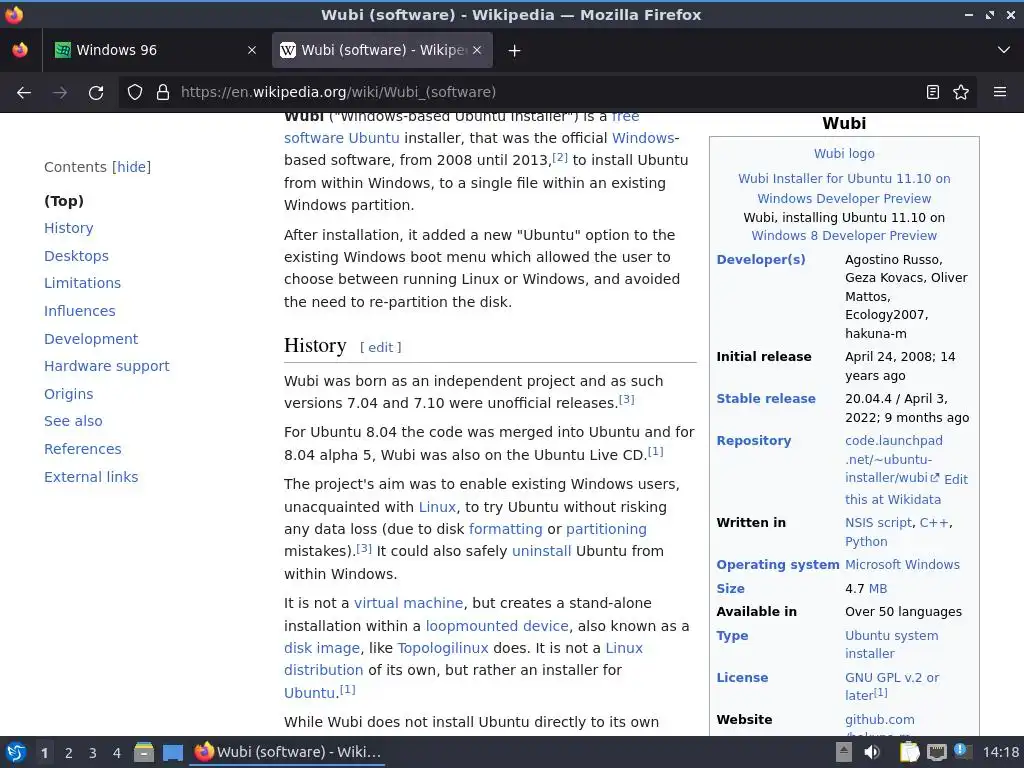Open References section from contents
The width and height of the screenshot is (1024, 768).
pos(82,449)
